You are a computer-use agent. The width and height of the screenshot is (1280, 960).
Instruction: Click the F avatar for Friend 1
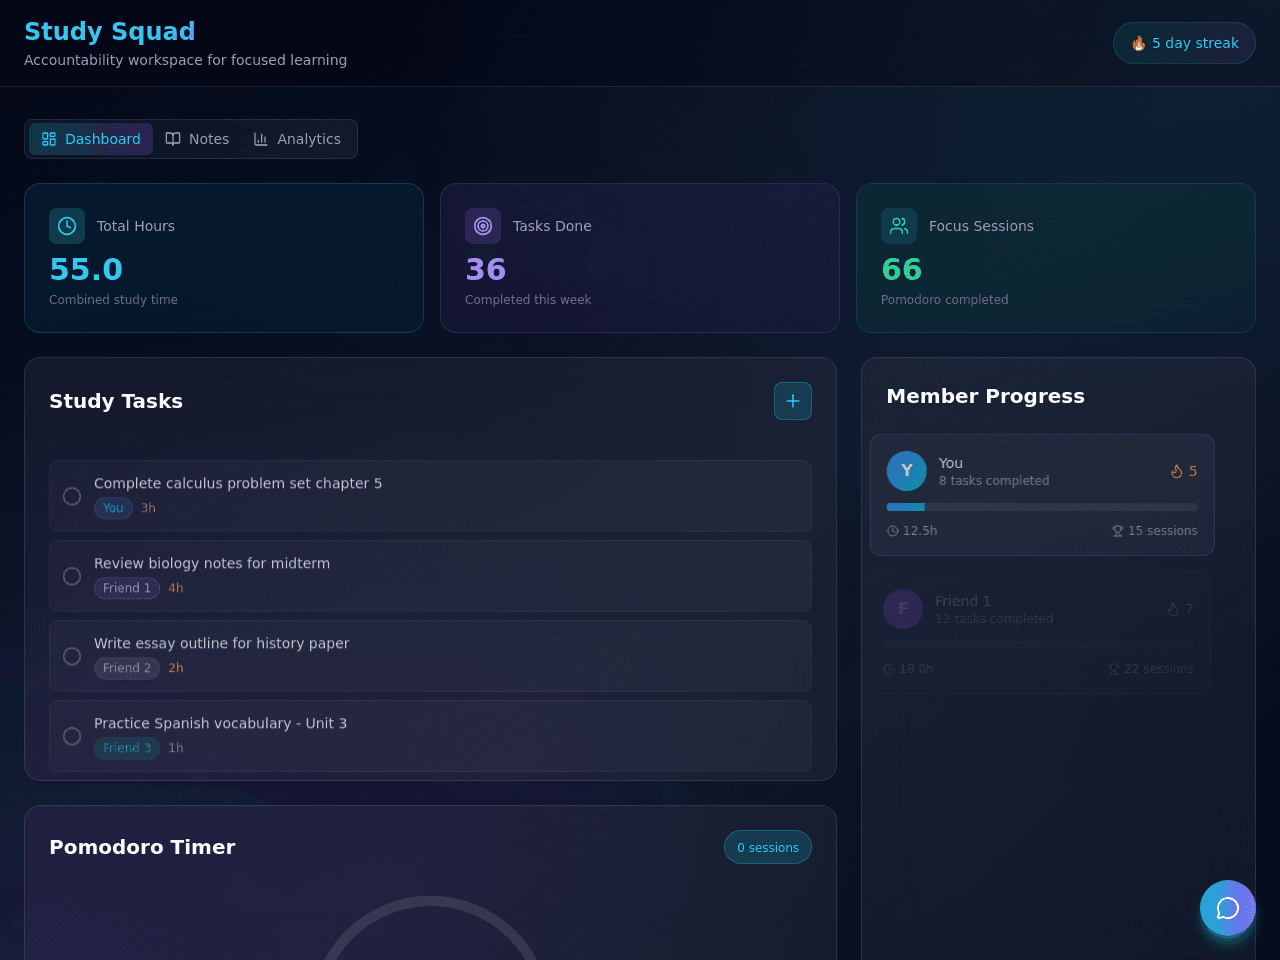point(903,609)
